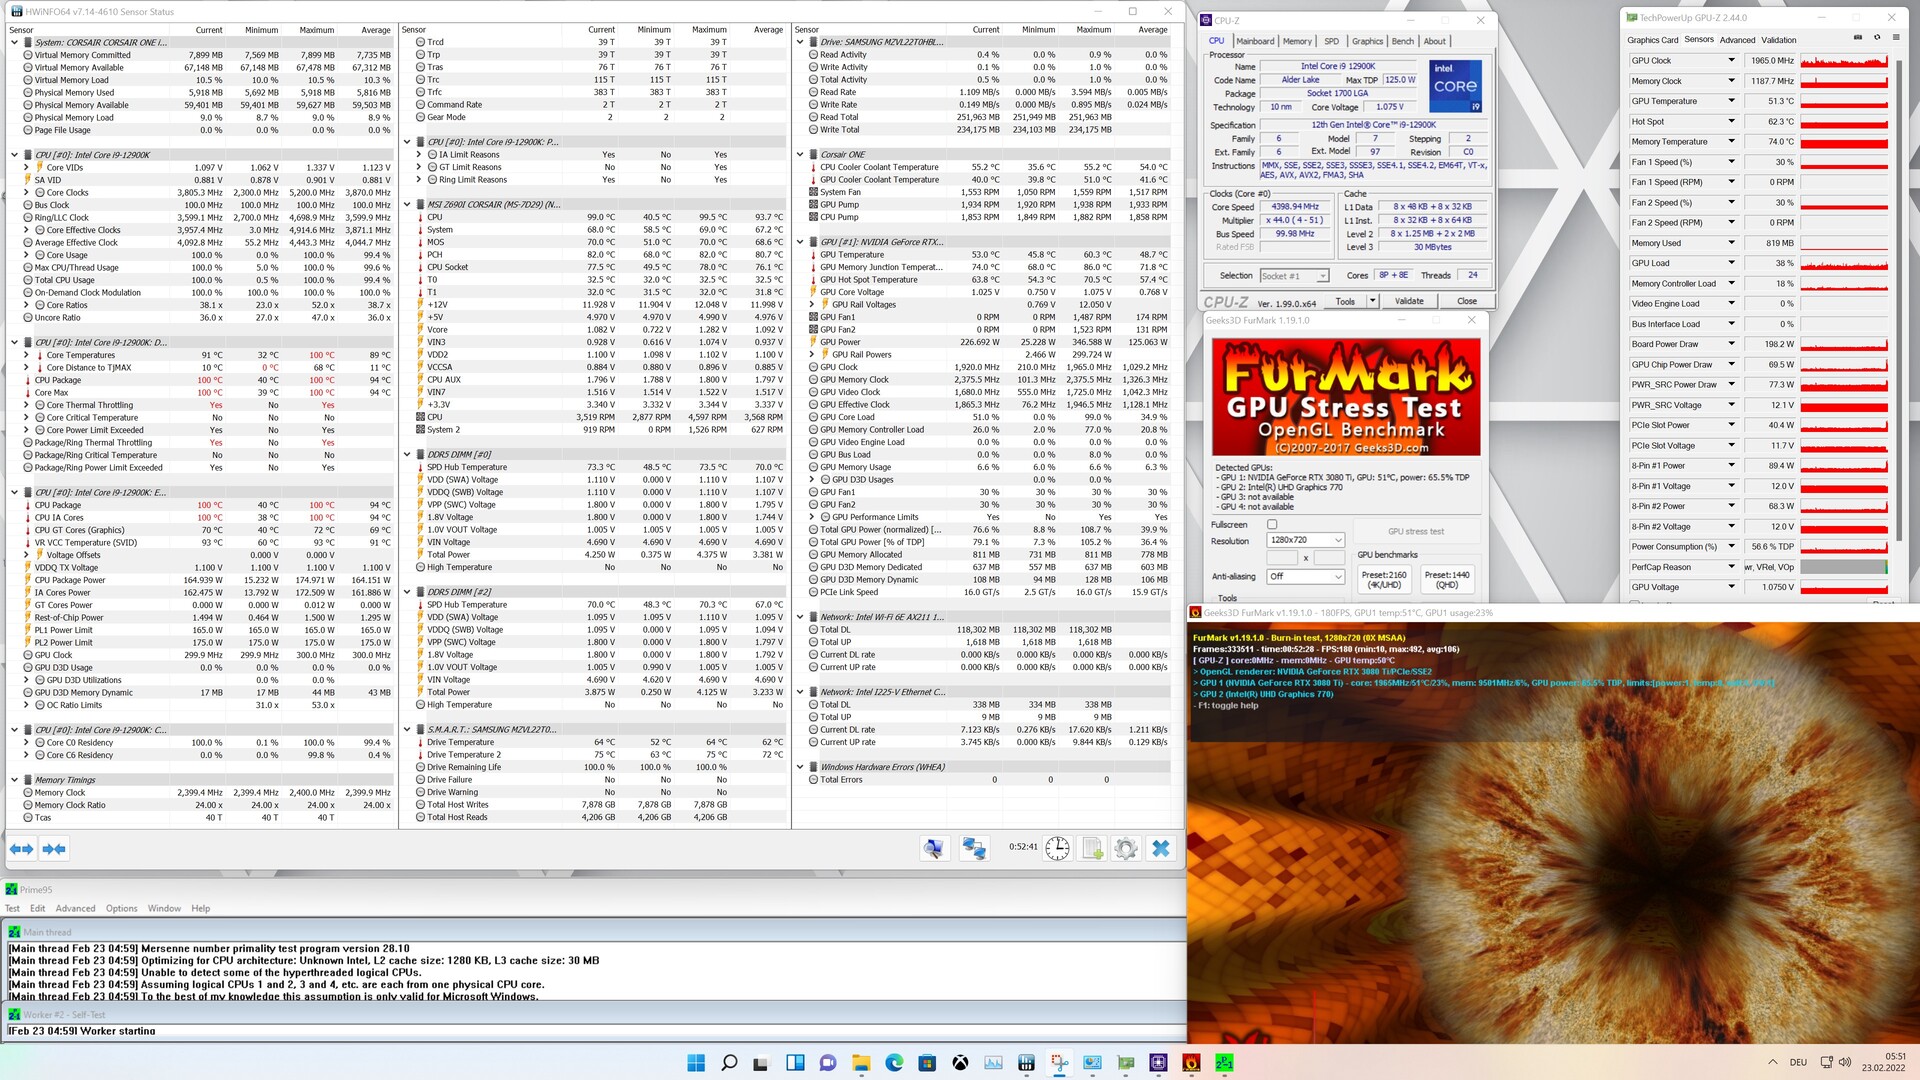Image resolution: width=1920 pixels, height=1080 pixels.
Task: Expand IA Limit Reasons row in HWiNFO
Action: pyautogui.click(x=419, y=155)
